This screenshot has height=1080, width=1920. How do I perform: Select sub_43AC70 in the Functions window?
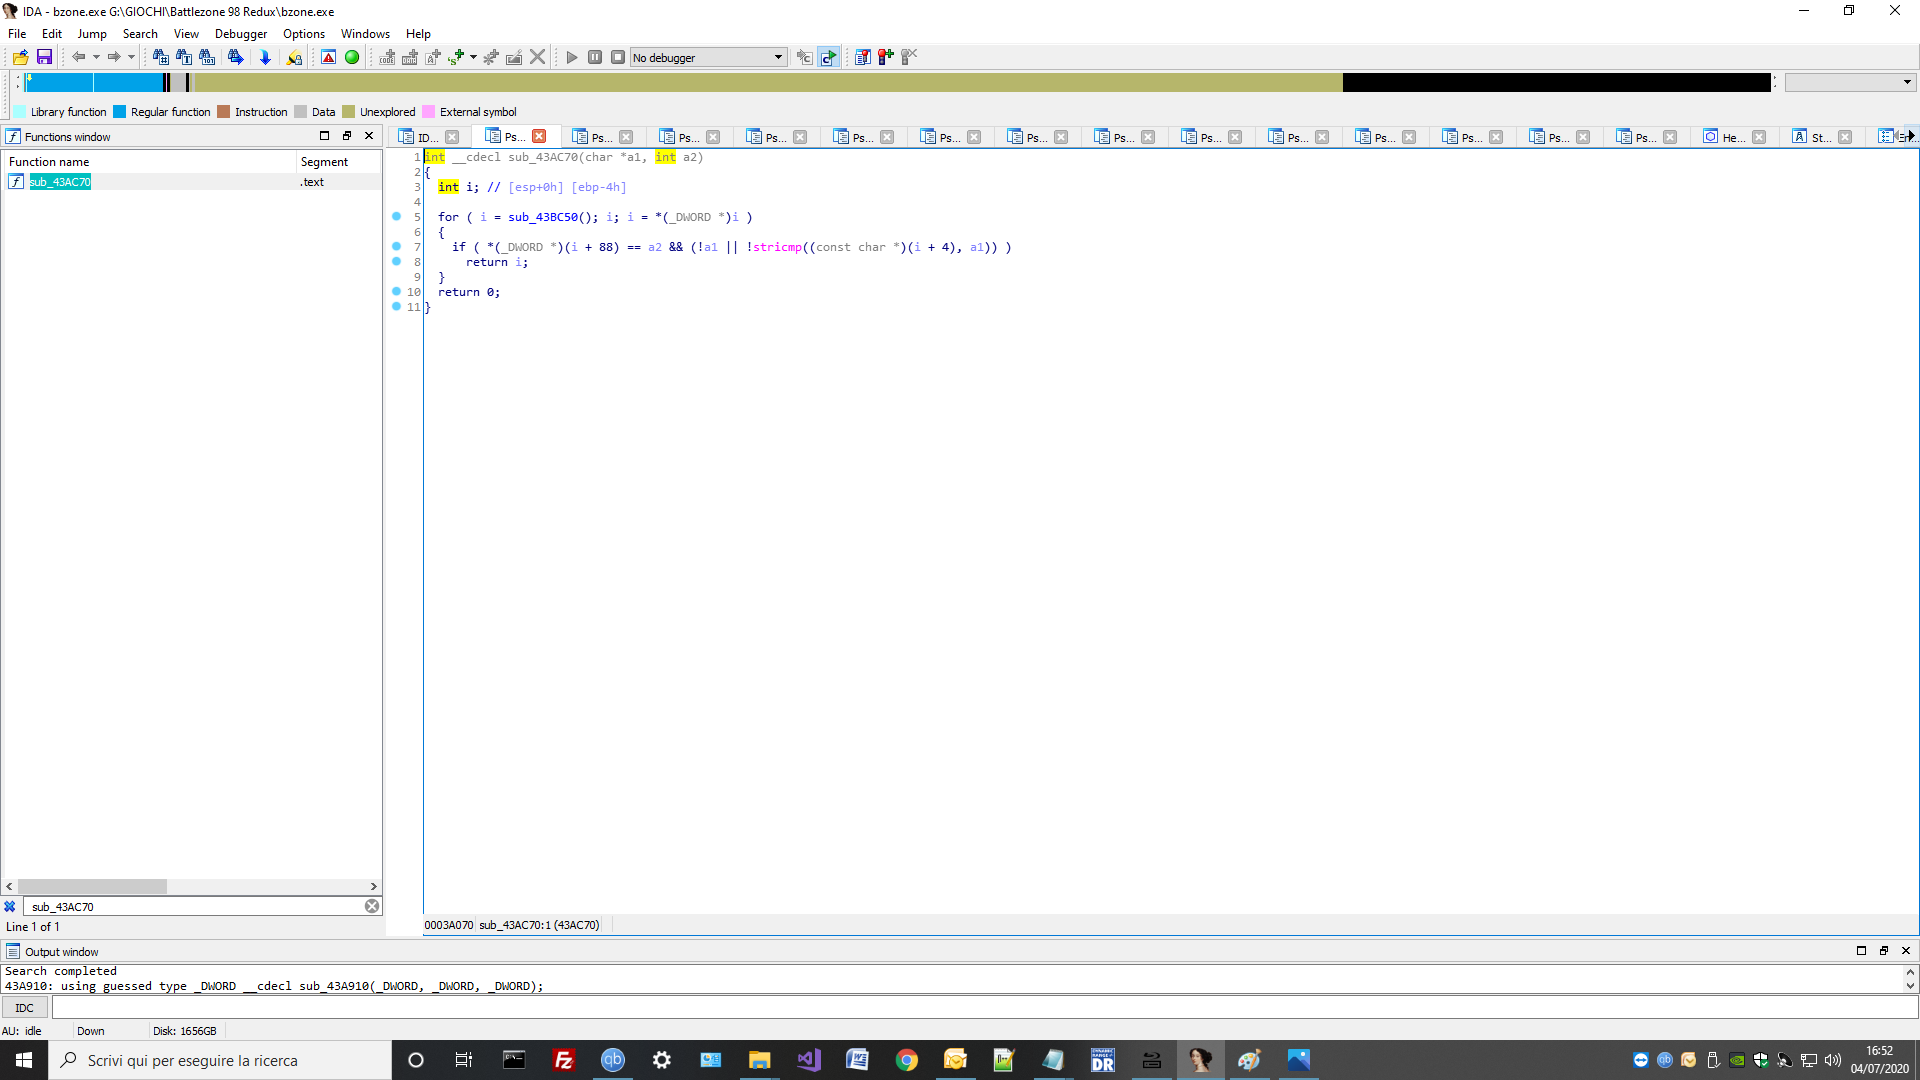(62, 182)
